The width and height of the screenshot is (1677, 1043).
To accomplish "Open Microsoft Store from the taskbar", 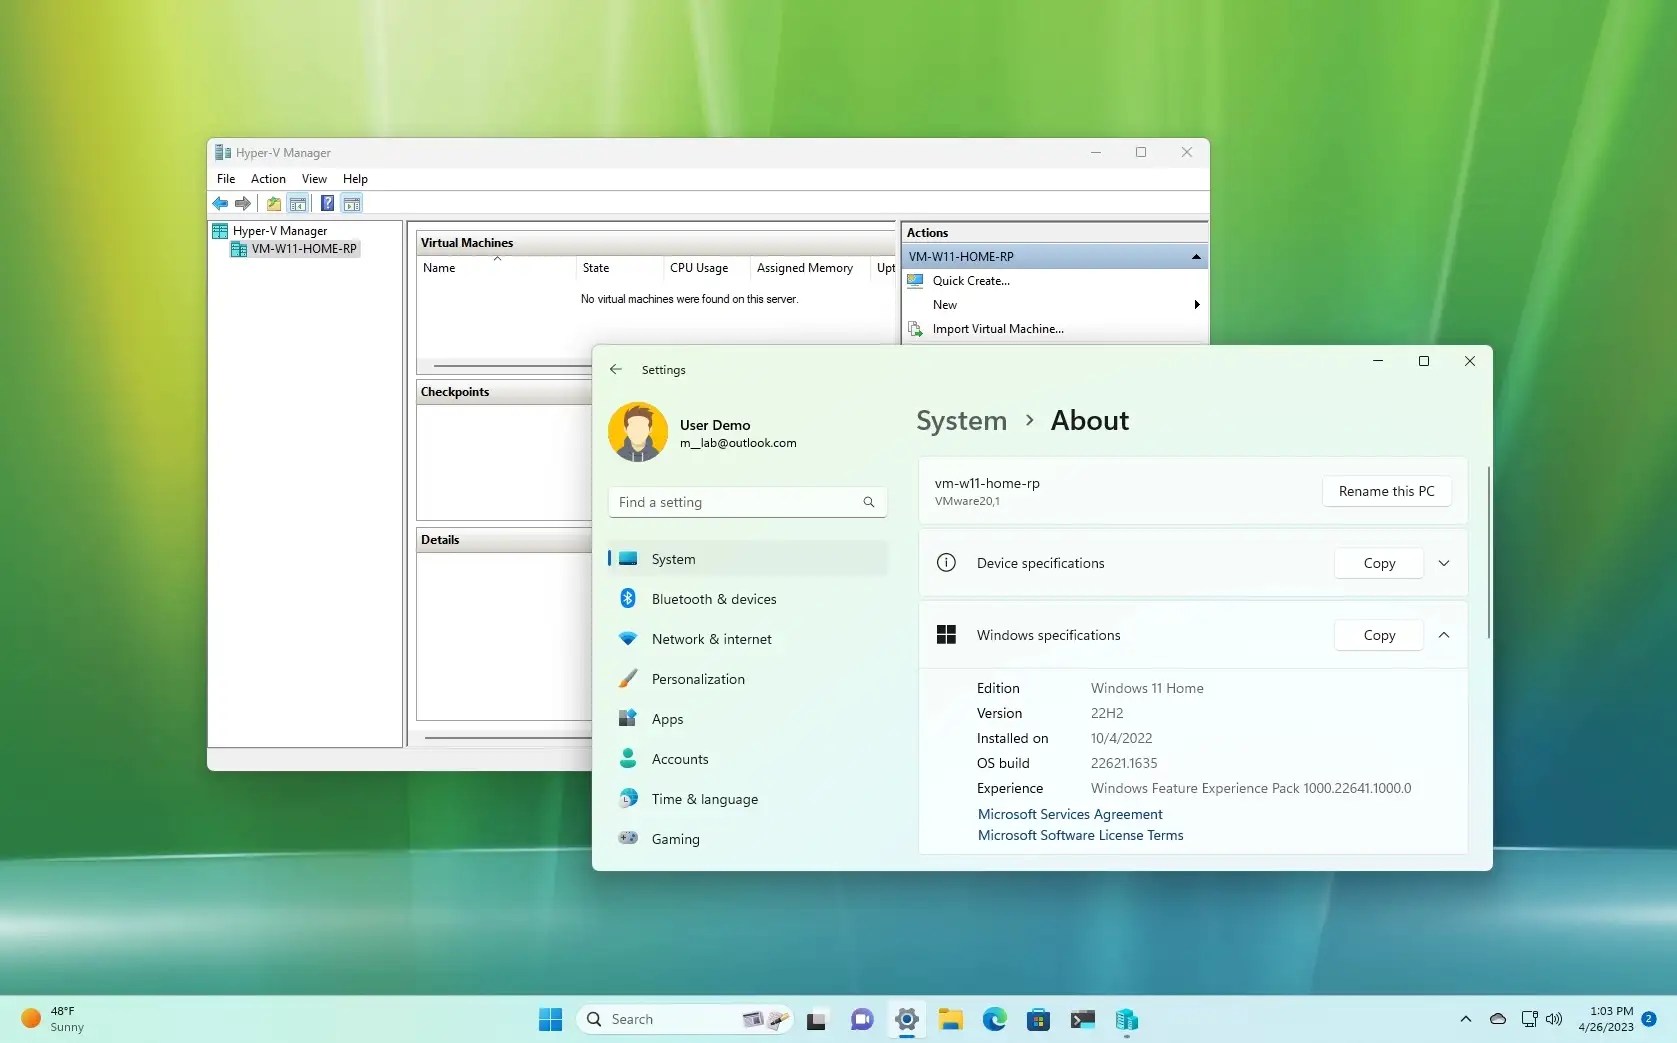I will (x=1039, y=1019).
